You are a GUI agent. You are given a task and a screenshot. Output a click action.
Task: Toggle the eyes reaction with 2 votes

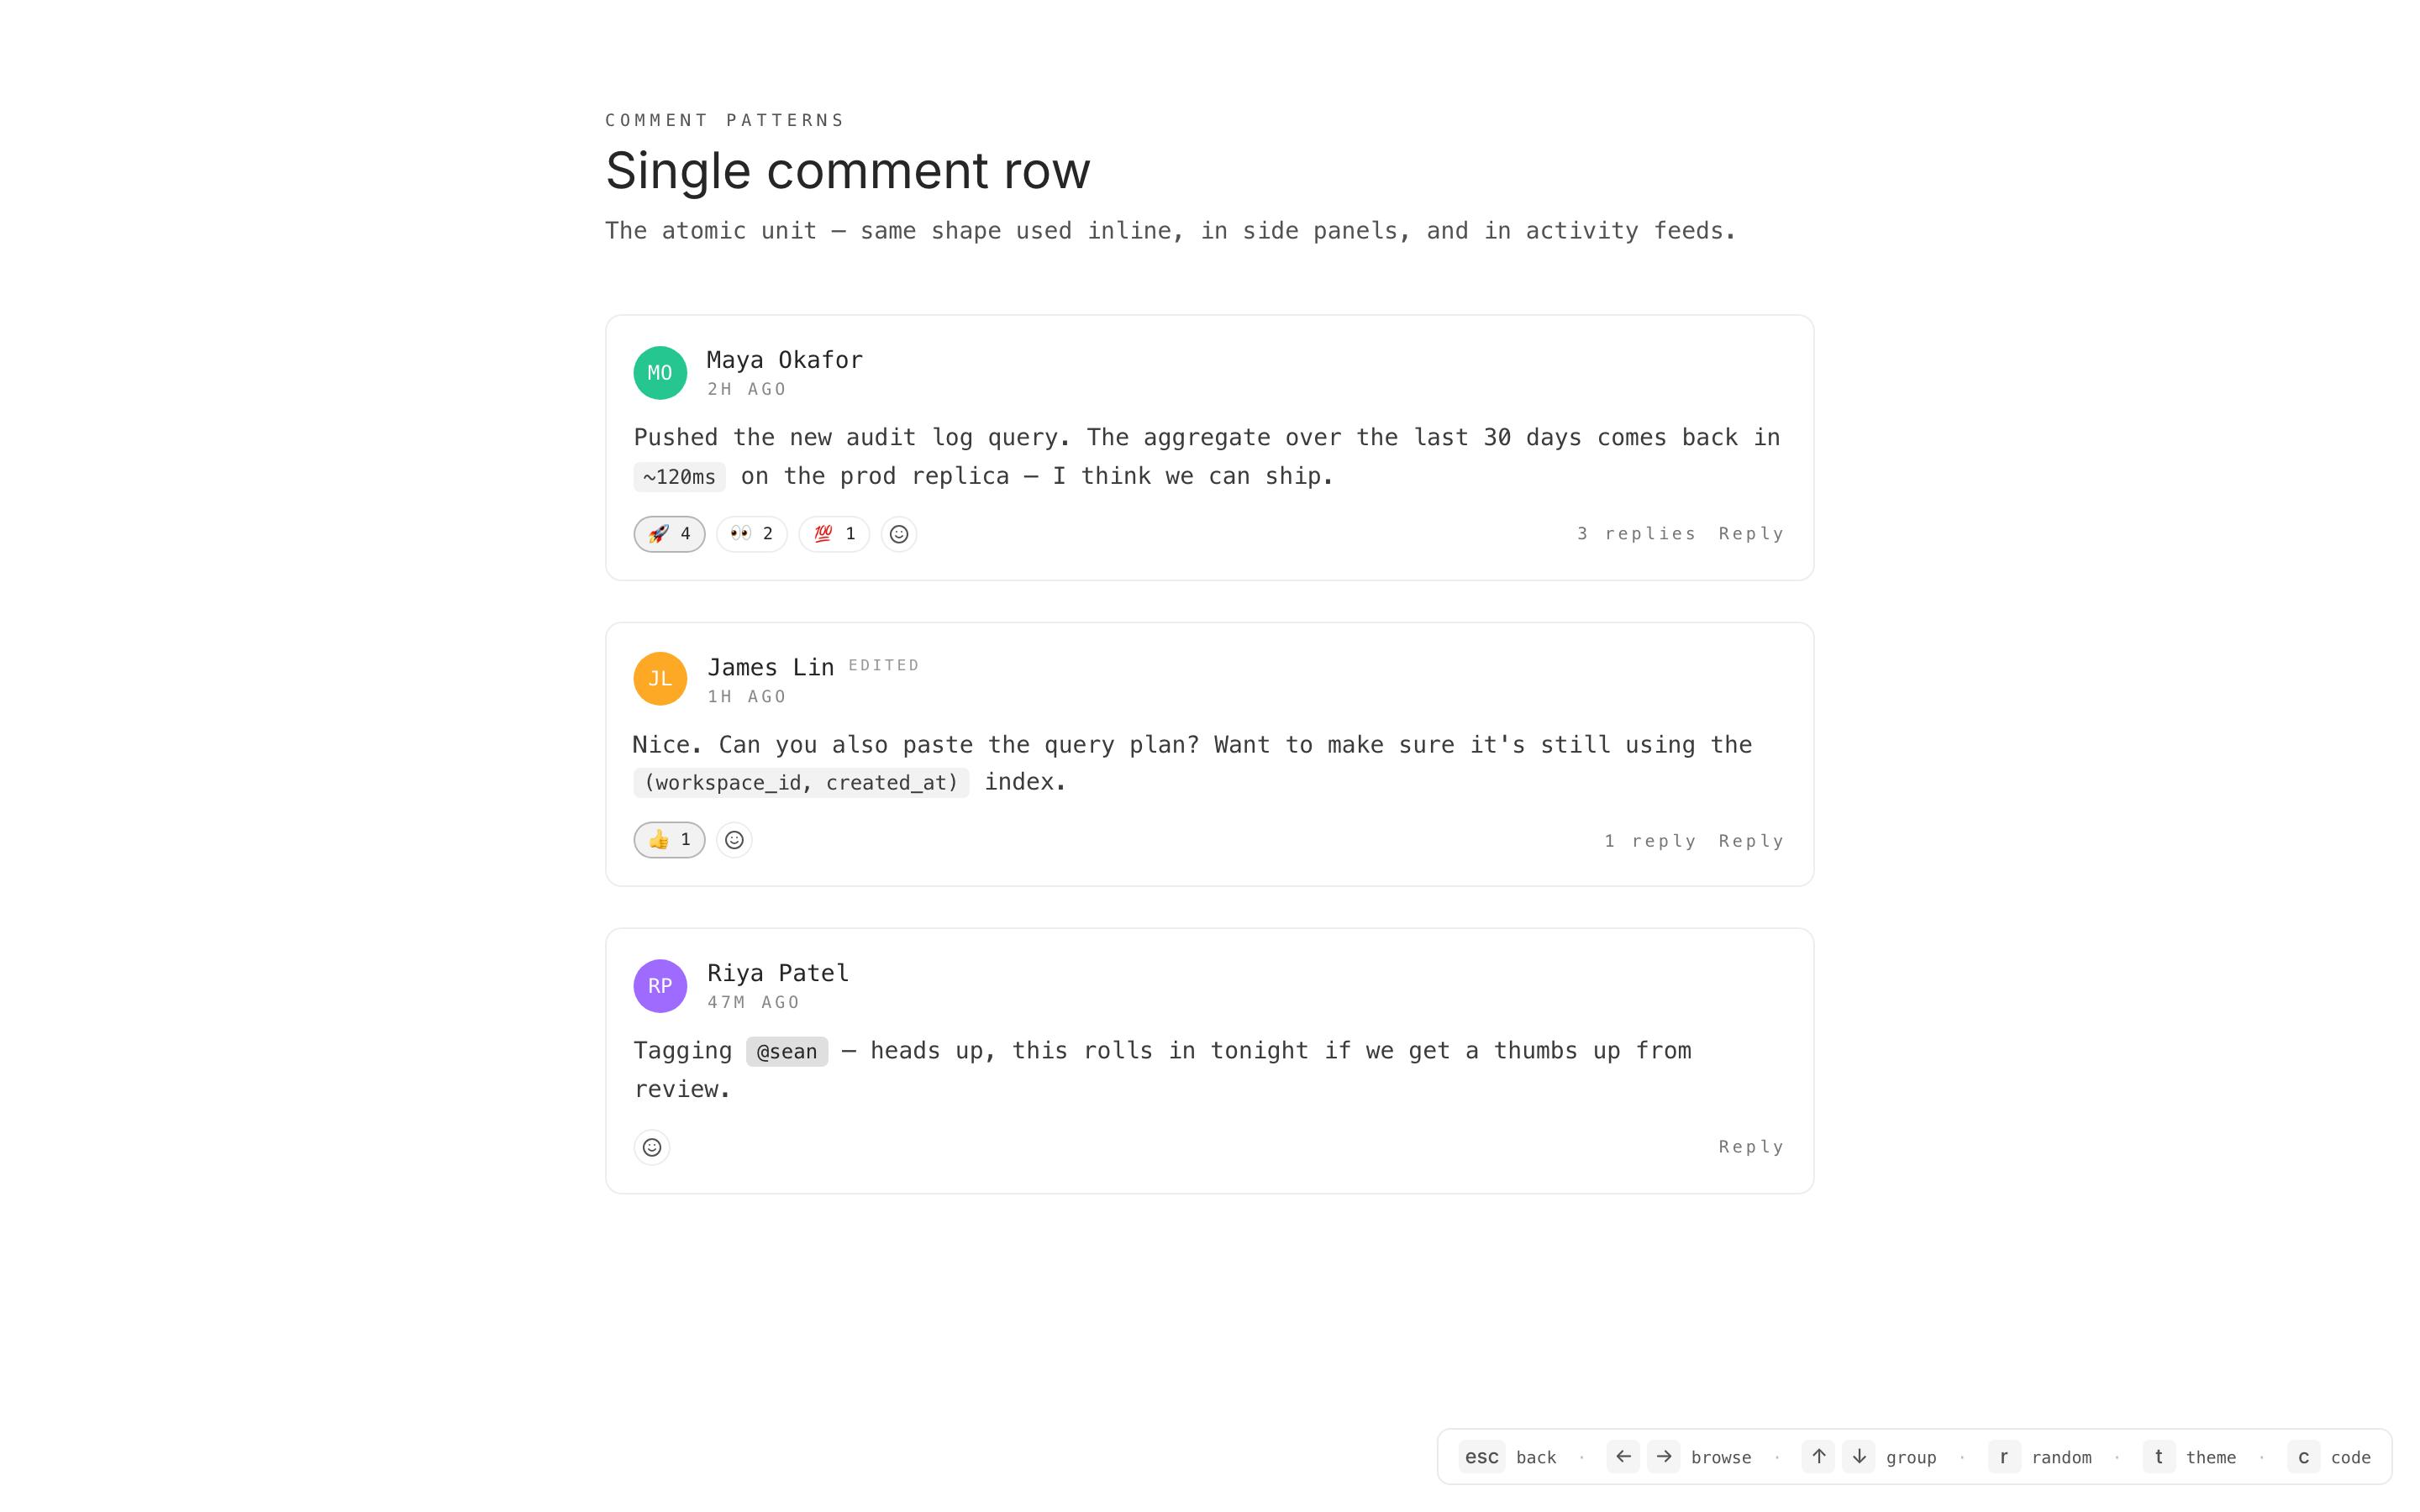(751, 534)
